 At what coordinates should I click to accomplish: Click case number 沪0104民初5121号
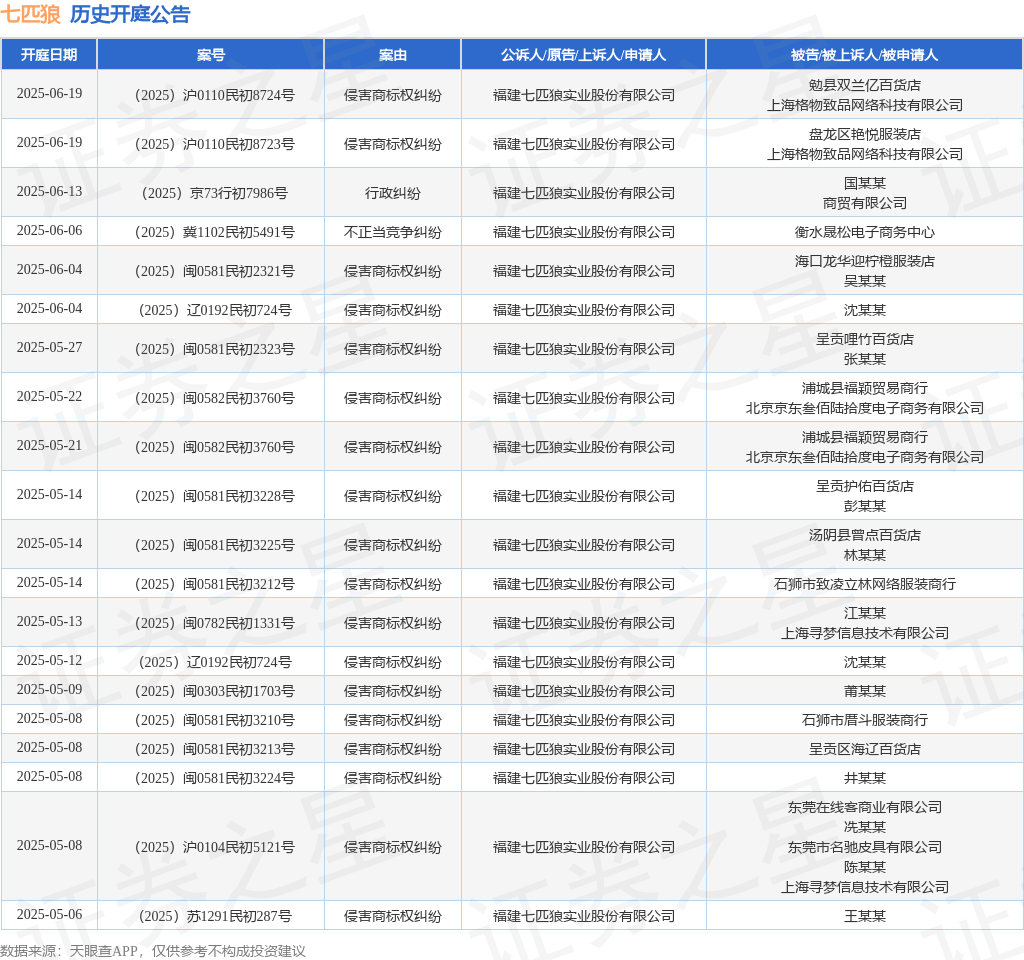[215, 848]
